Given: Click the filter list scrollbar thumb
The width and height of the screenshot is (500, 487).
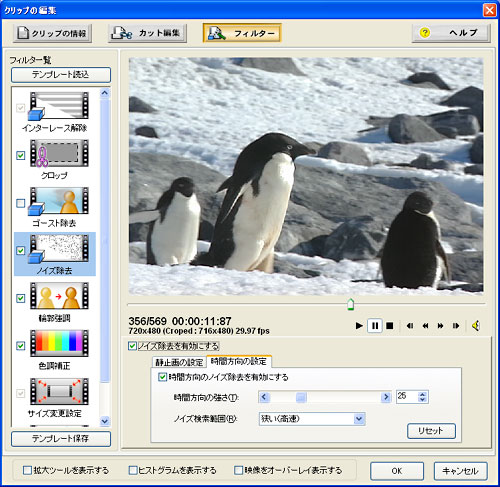Looking at the screenshot, I should (x=105, y=240).
